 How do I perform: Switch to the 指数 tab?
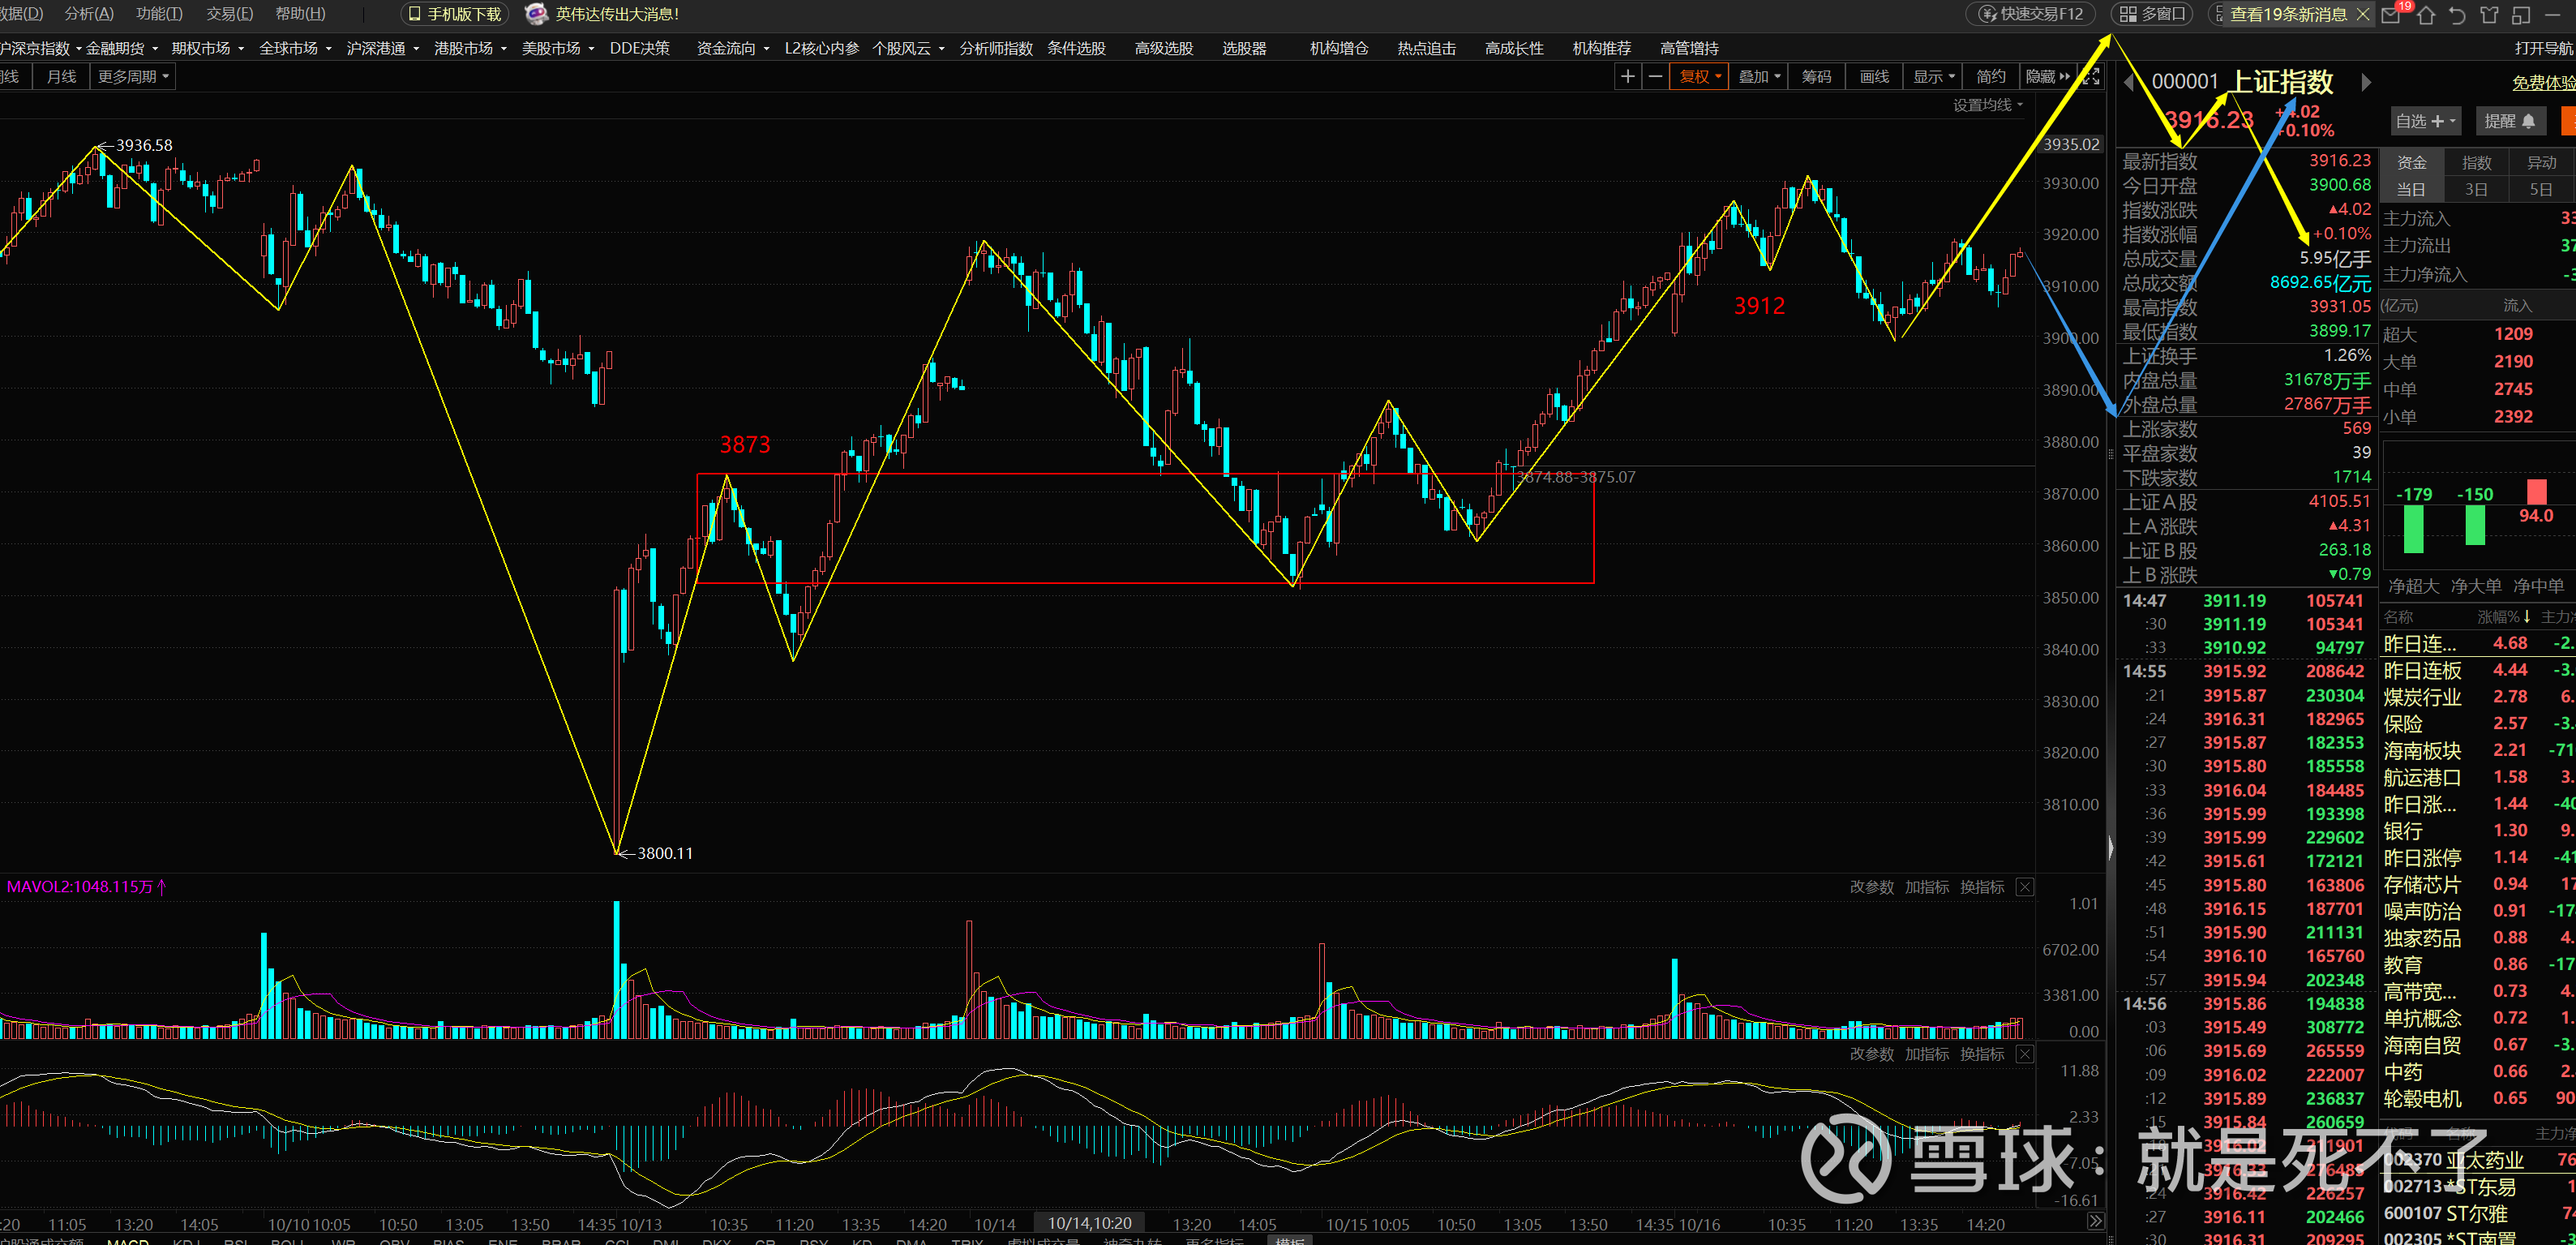[x=2476, y=162]
